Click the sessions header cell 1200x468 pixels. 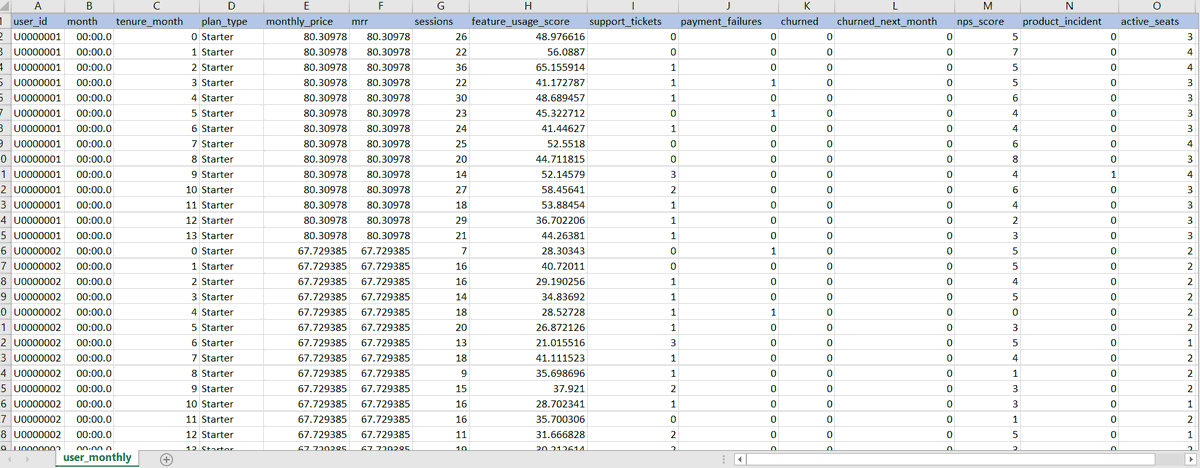pos(439,21)
